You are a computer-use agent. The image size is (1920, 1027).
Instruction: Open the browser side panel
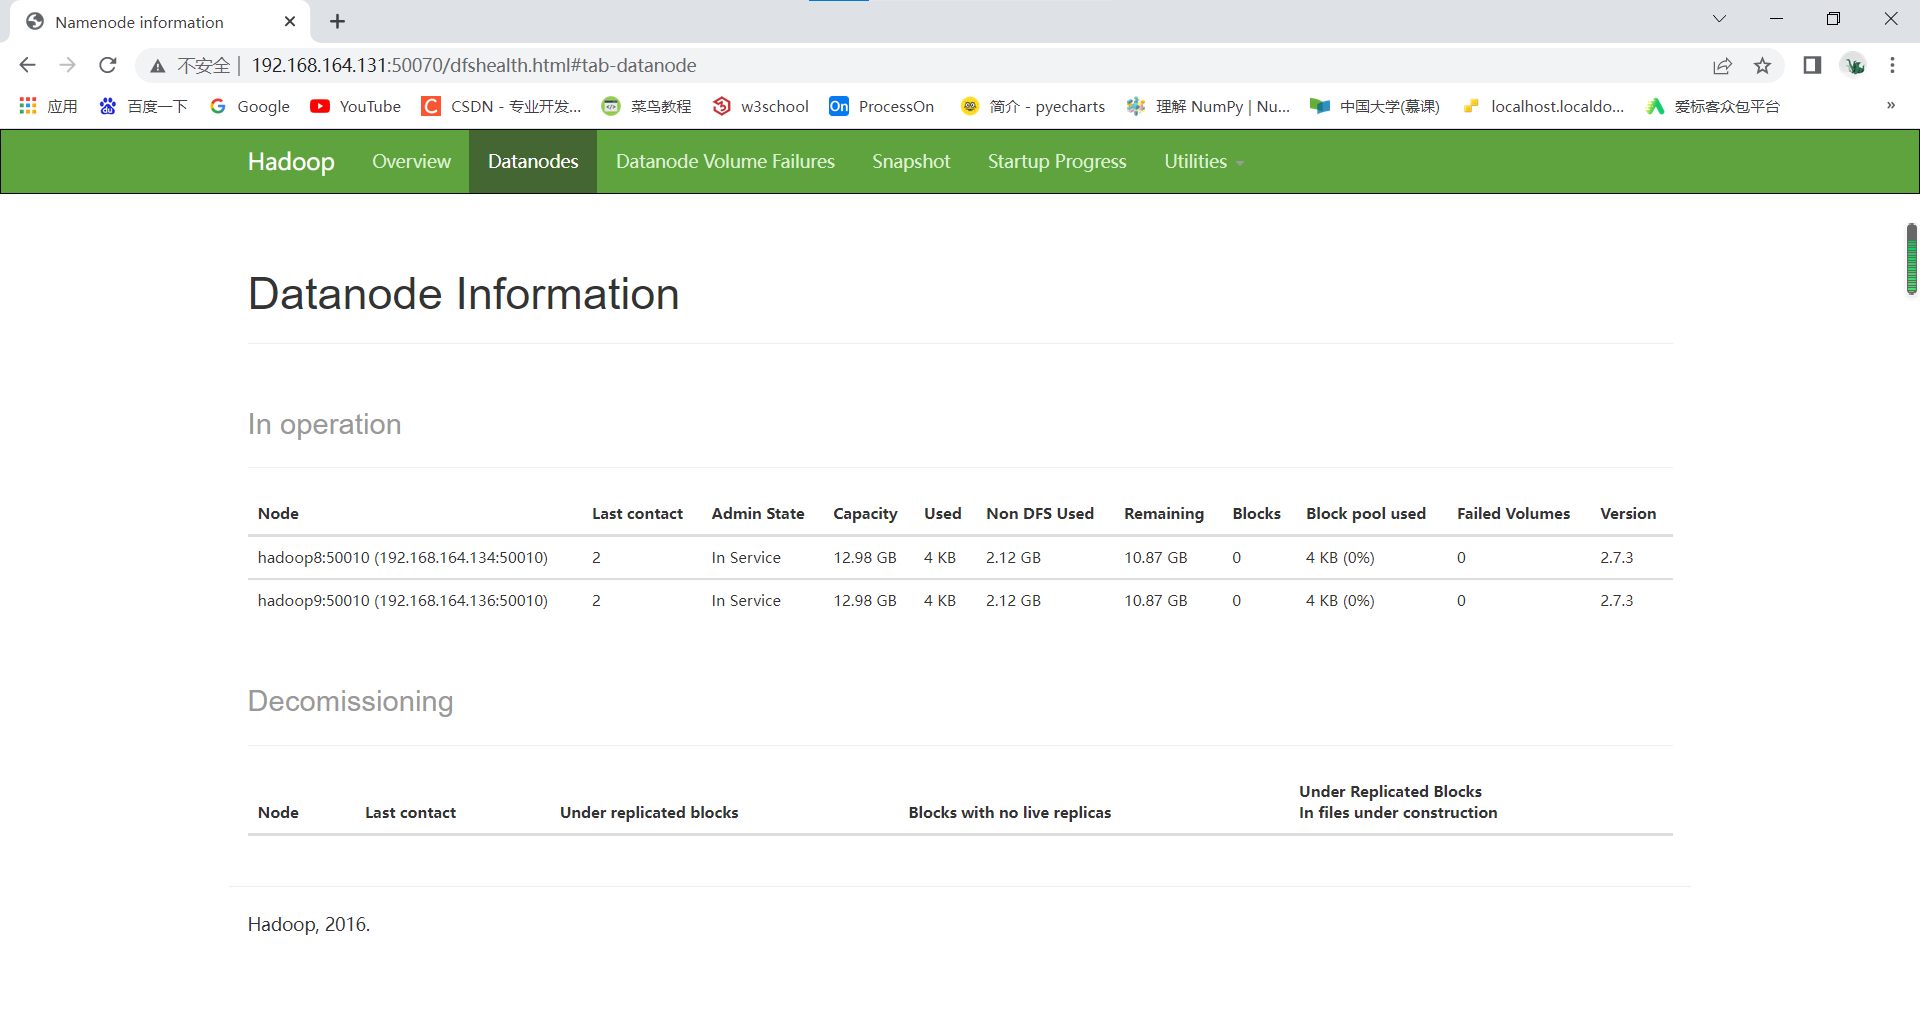[1812, 65]
